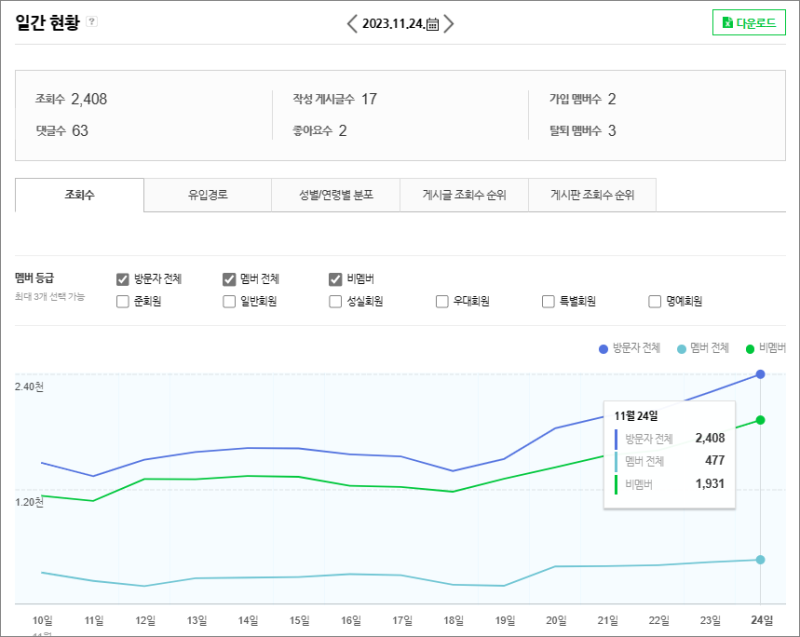
Task: Go to previous date with left chevron
Action: [352, 23]
